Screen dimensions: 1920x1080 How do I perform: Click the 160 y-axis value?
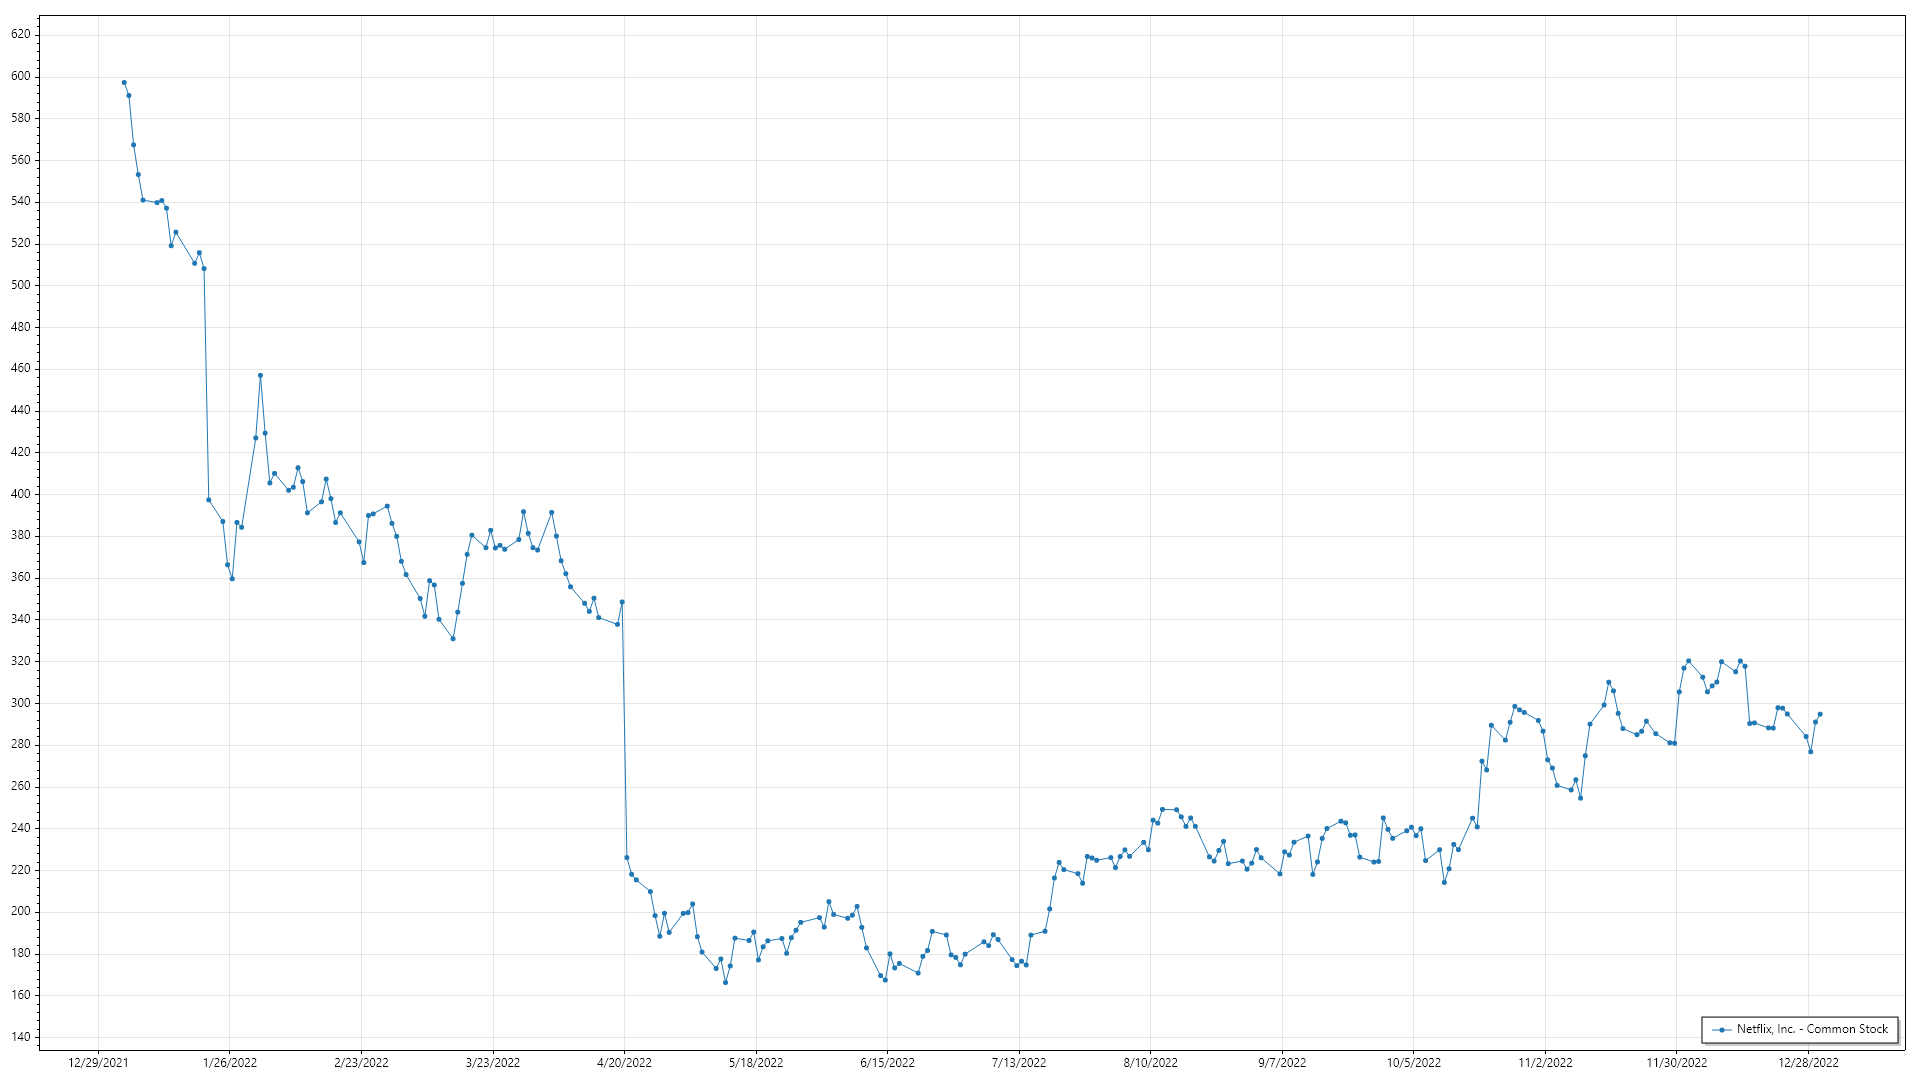coord(21,995)
